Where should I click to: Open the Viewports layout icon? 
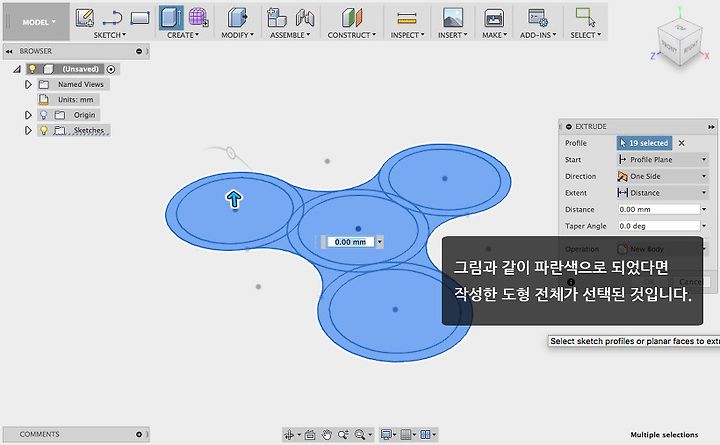pyautogui.click(x=426, y=434)
